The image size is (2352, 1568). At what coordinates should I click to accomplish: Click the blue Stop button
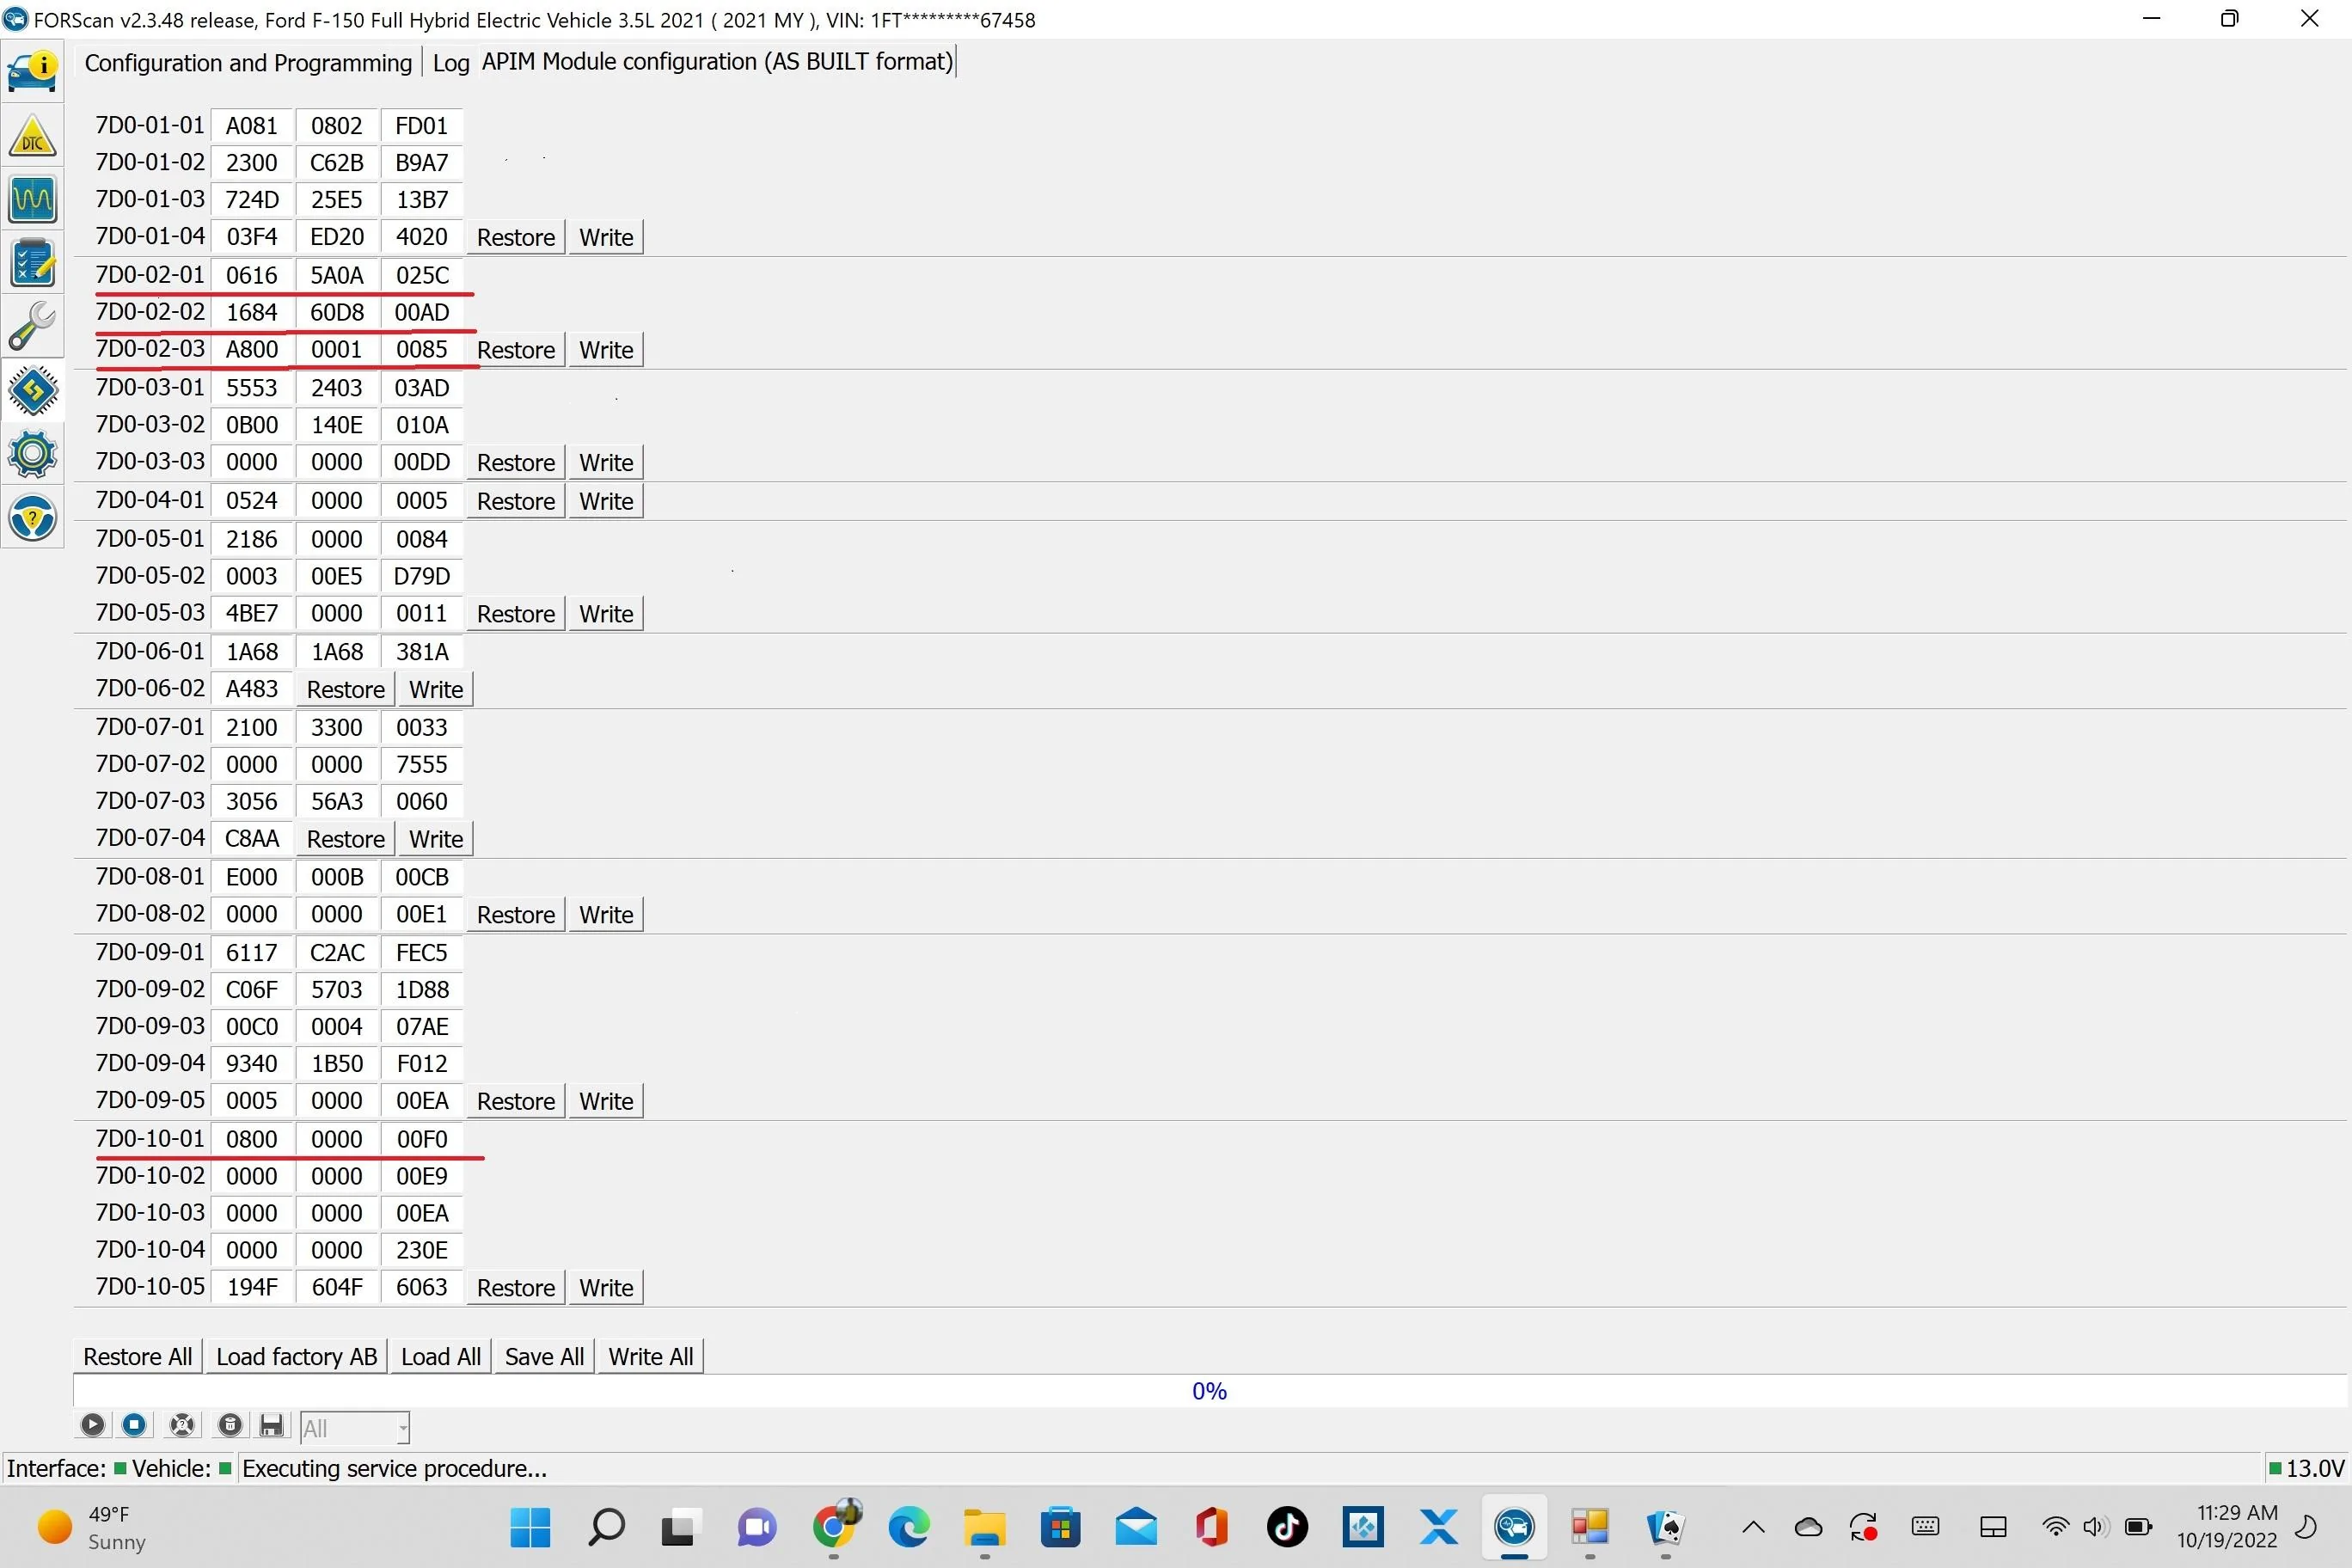tap(134, 1425)
